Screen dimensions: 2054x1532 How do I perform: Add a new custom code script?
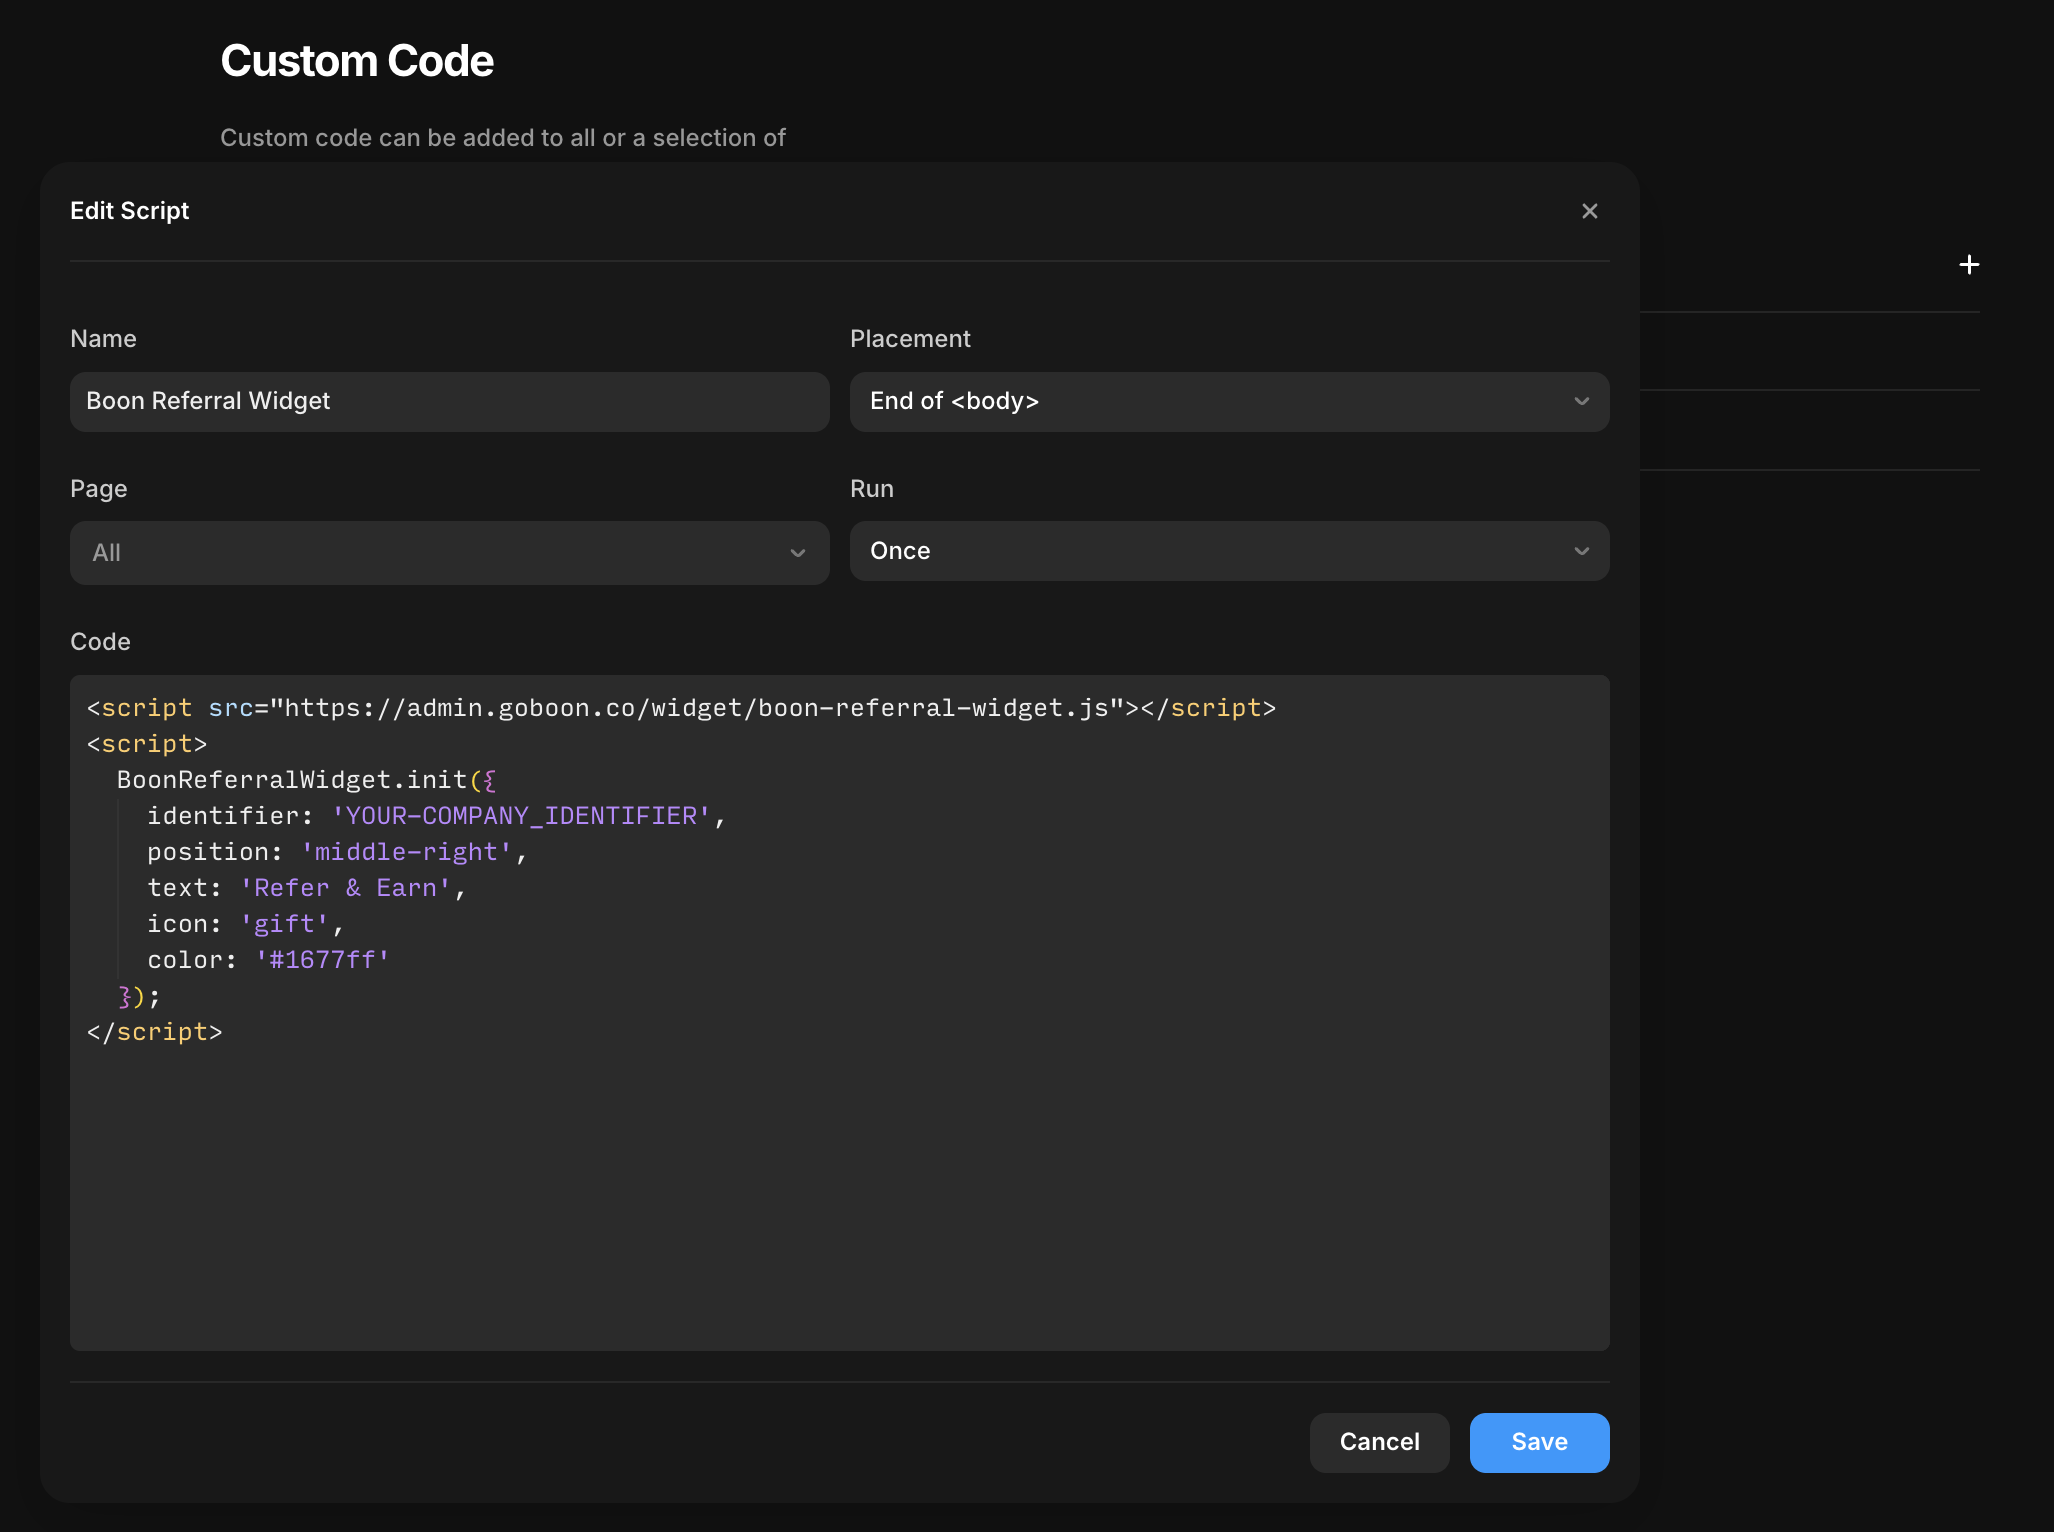pyautogui.click(x=1969, y=265)
